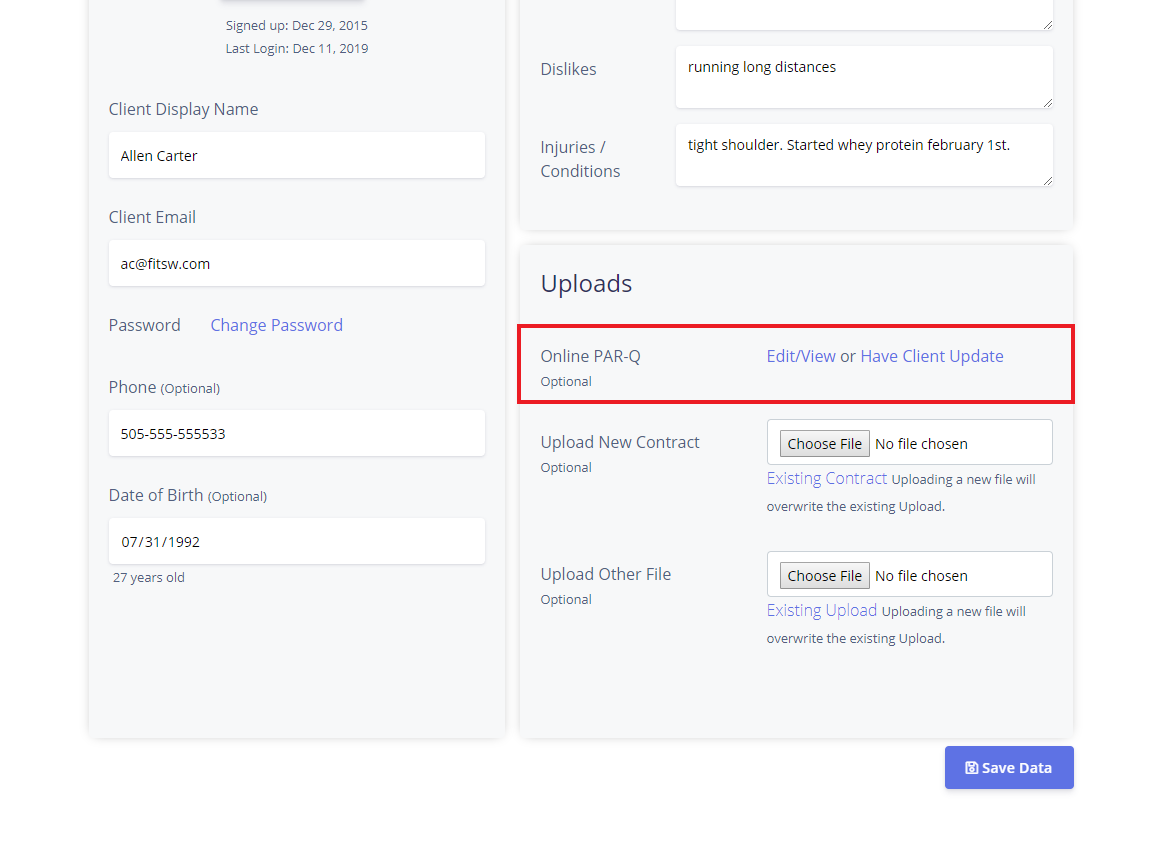View the Existing Contract
Image resolution: width=1156 pixels, height=847 pixels.
click(826, 478)
